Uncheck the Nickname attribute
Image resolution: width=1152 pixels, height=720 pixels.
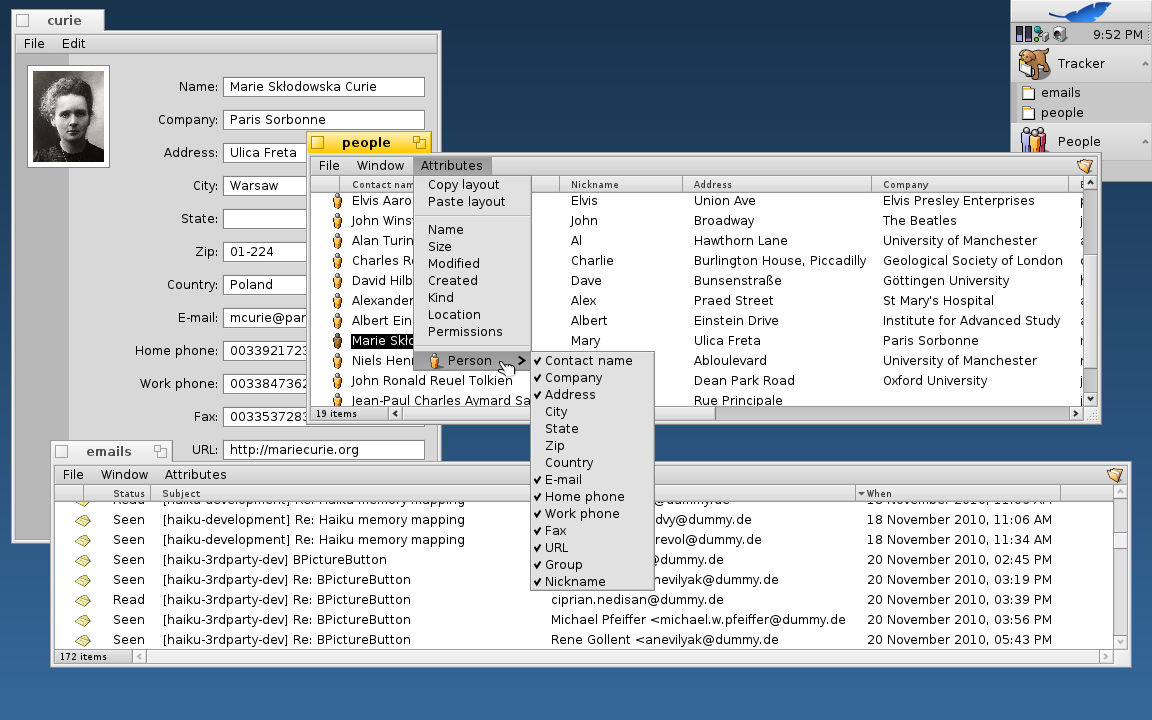coord(575,582)
